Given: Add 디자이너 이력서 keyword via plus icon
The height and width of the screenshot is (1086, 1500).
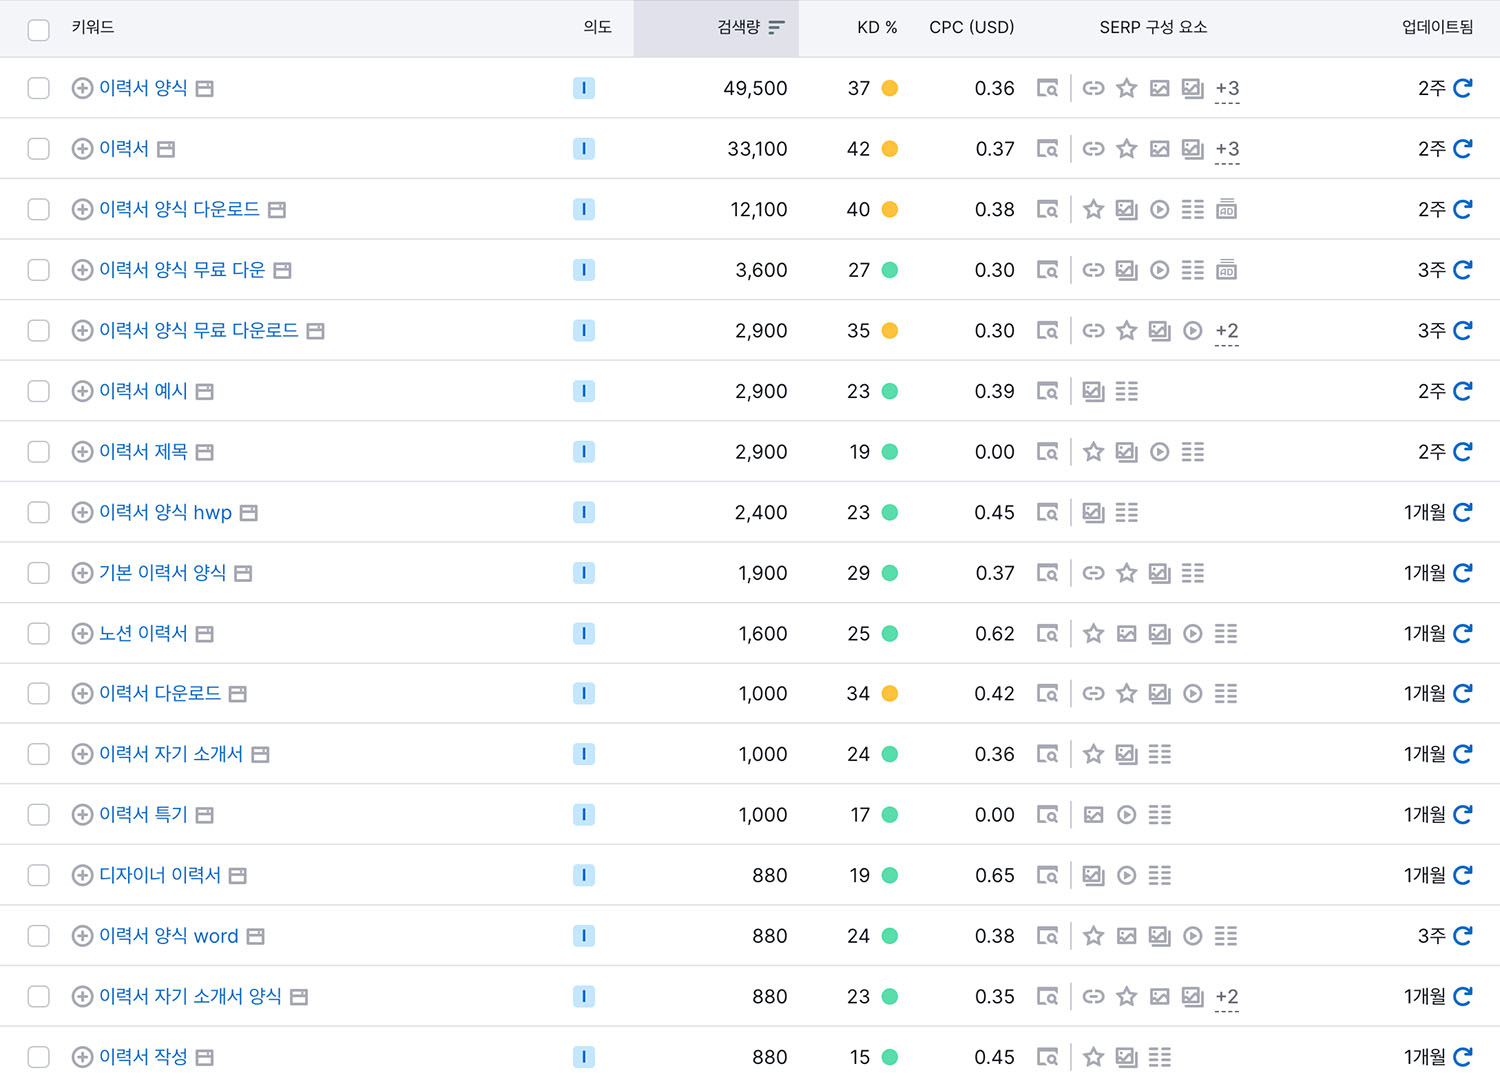Looking at the screenshot, I should 83,876.
